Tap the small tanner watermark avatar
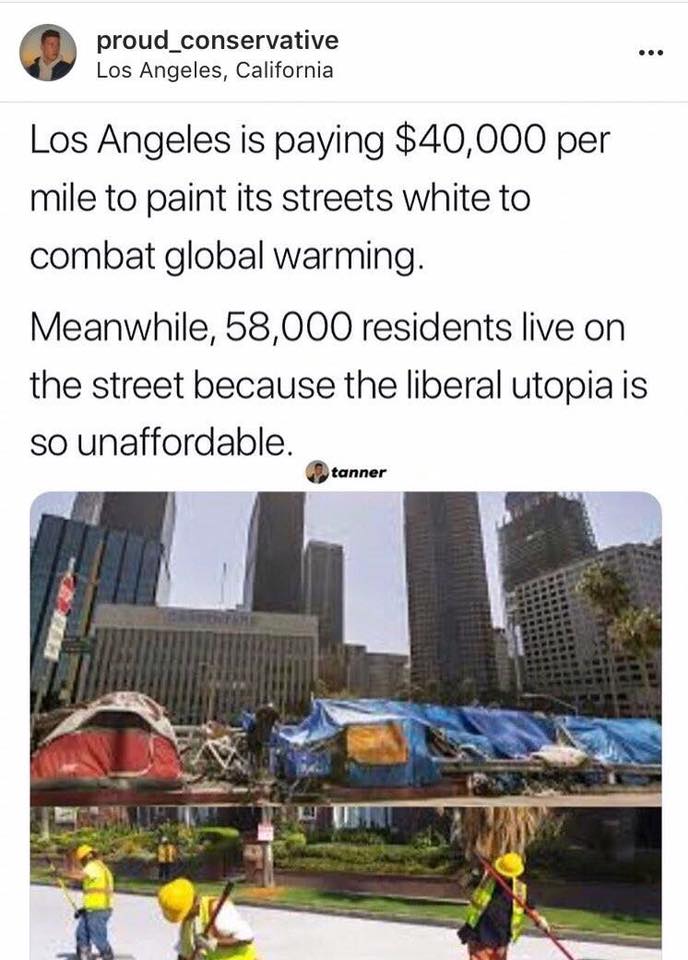688x960 pixels. [x=316, y=472]
